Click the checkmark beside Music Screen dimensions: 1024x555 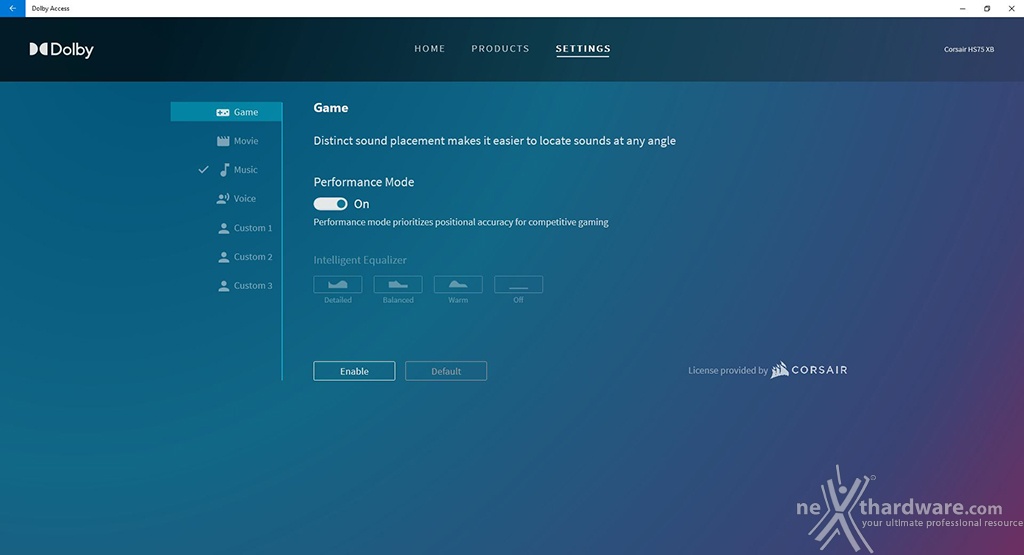coord(203,170)
